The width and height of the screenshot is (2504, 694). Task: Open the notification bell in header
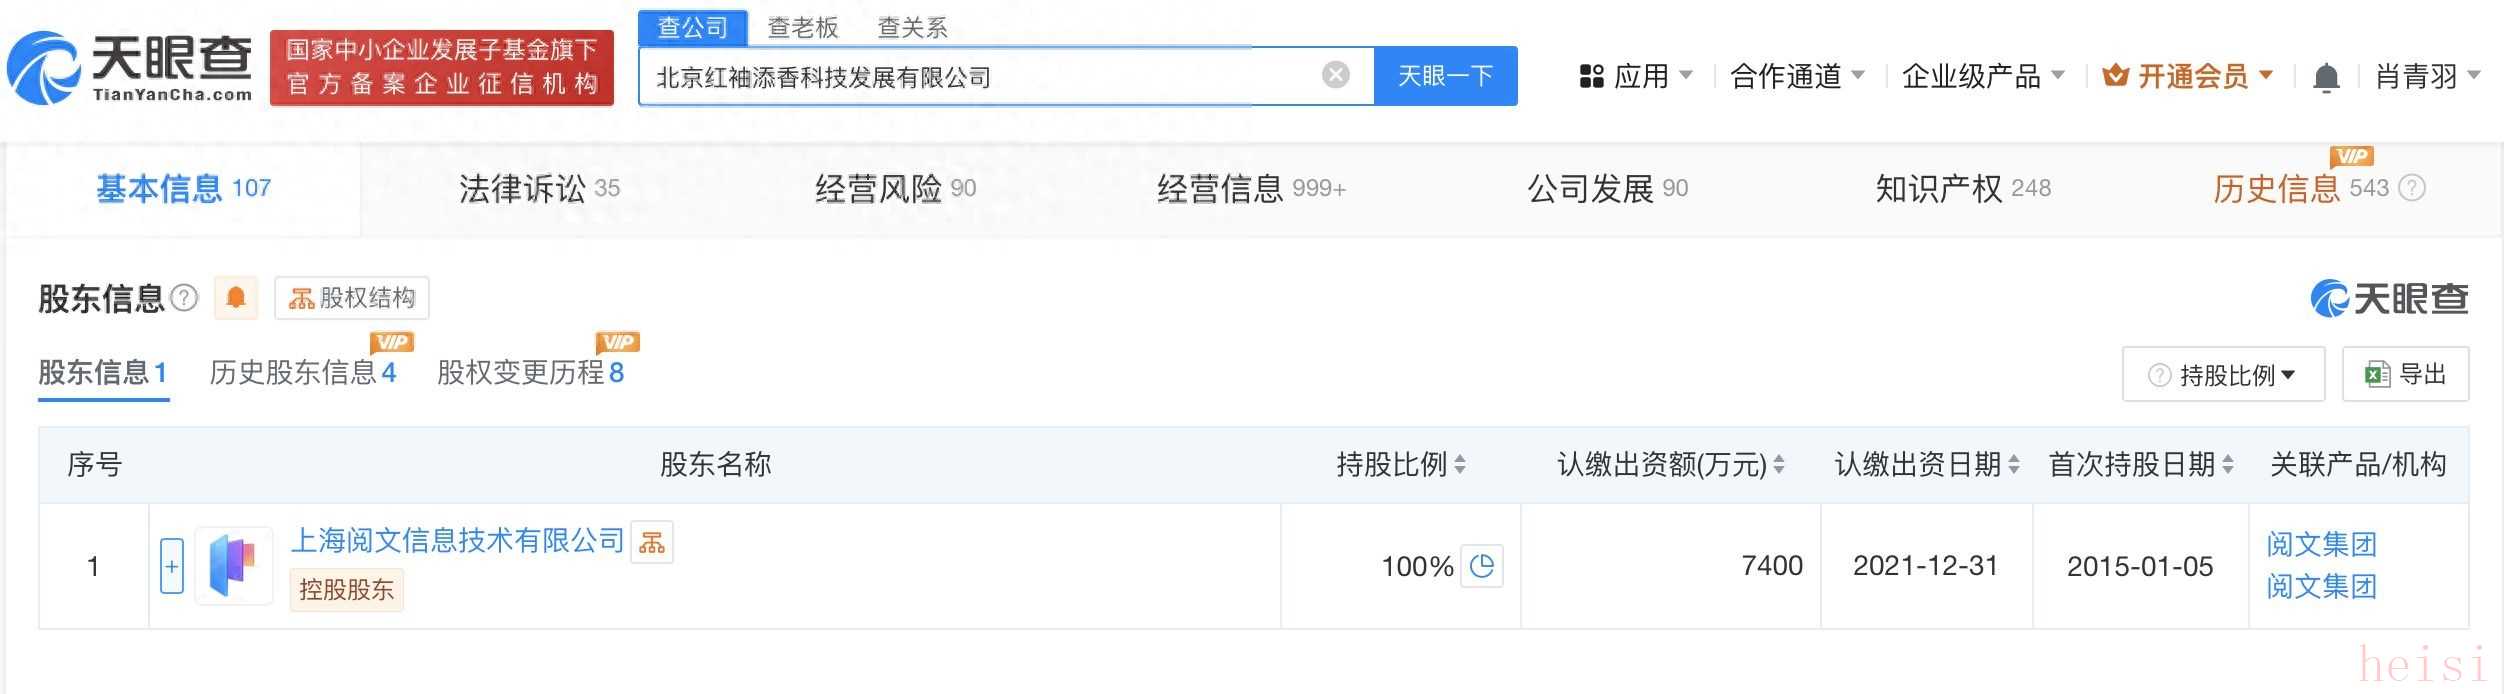click(2326, 77)
